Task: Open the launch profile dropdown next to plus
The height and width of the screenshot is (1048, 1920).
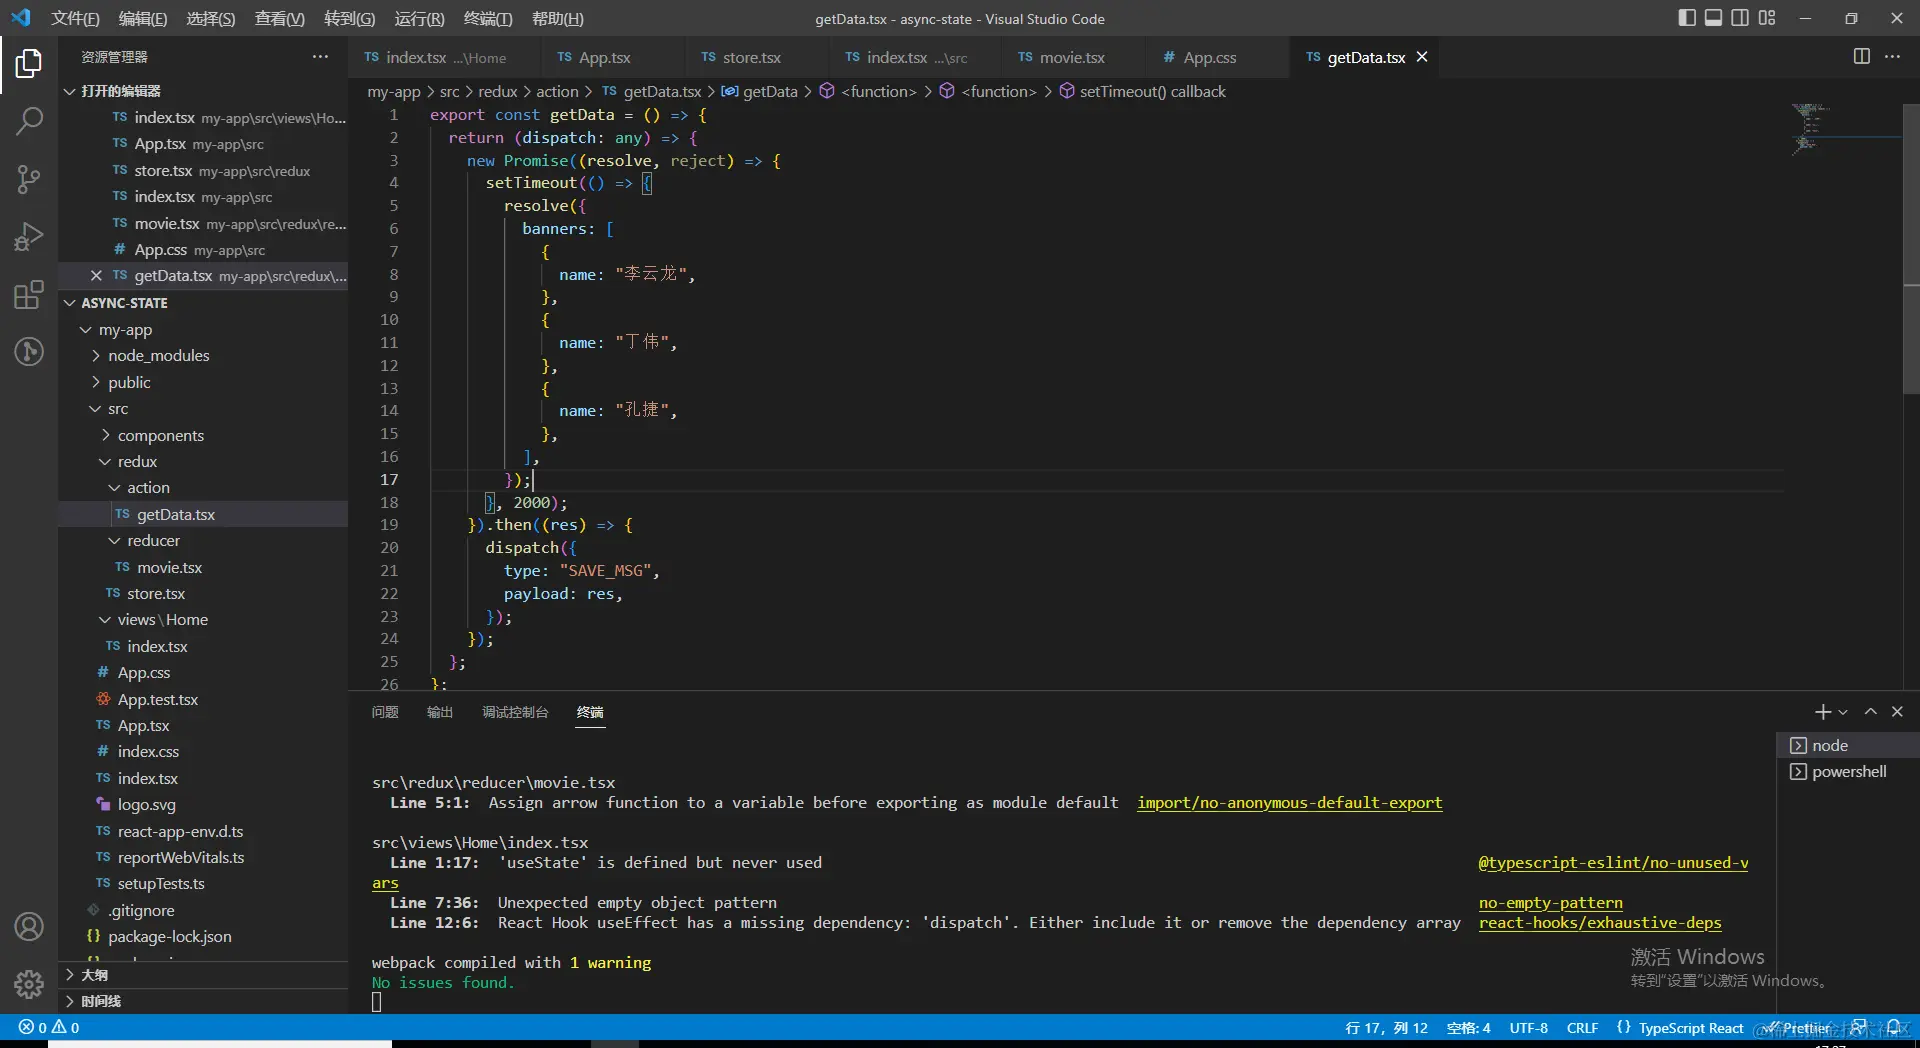Action: point(1843,712)
